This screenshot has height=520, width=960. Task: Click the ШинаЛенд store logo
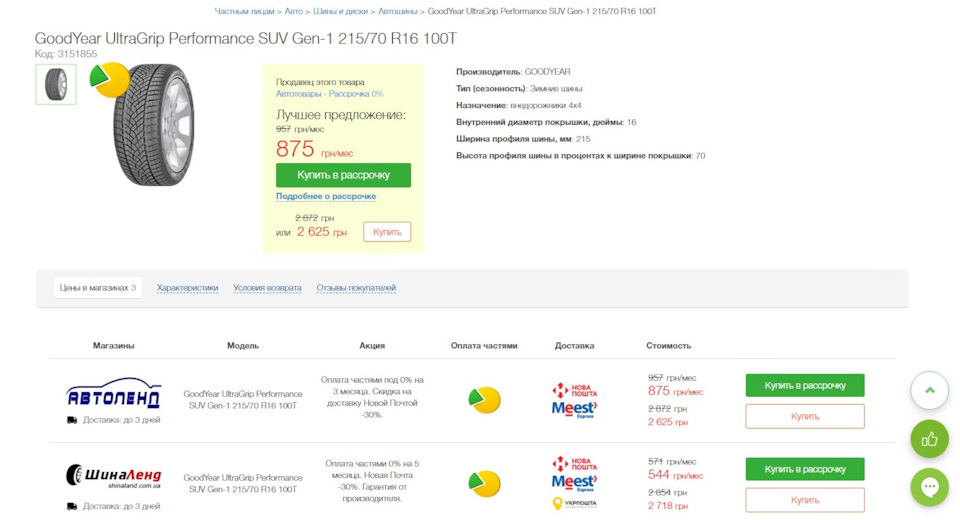[x=113, y=476]
